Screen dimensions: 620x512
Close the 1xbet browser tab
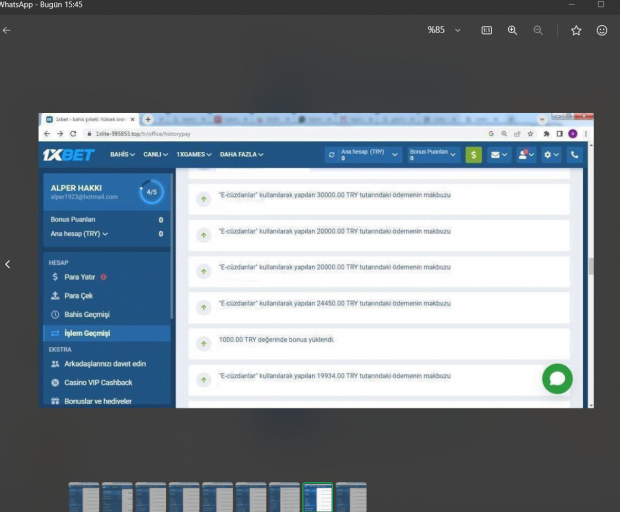[132, 119]
